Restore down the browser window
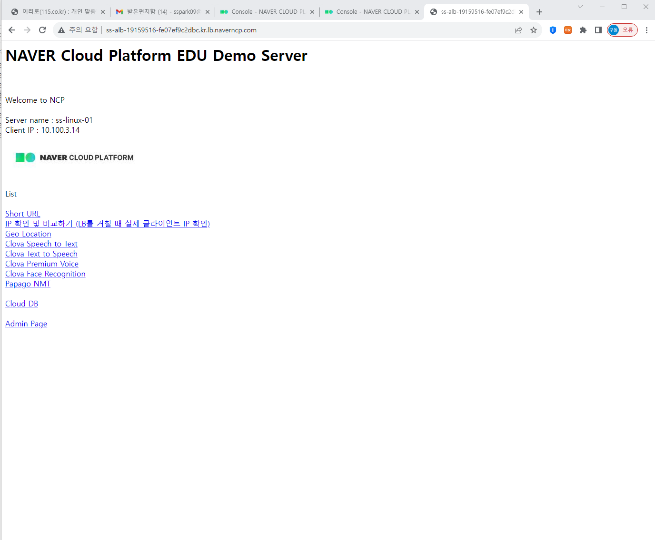655x540 pixels. (x=624, y=6)
